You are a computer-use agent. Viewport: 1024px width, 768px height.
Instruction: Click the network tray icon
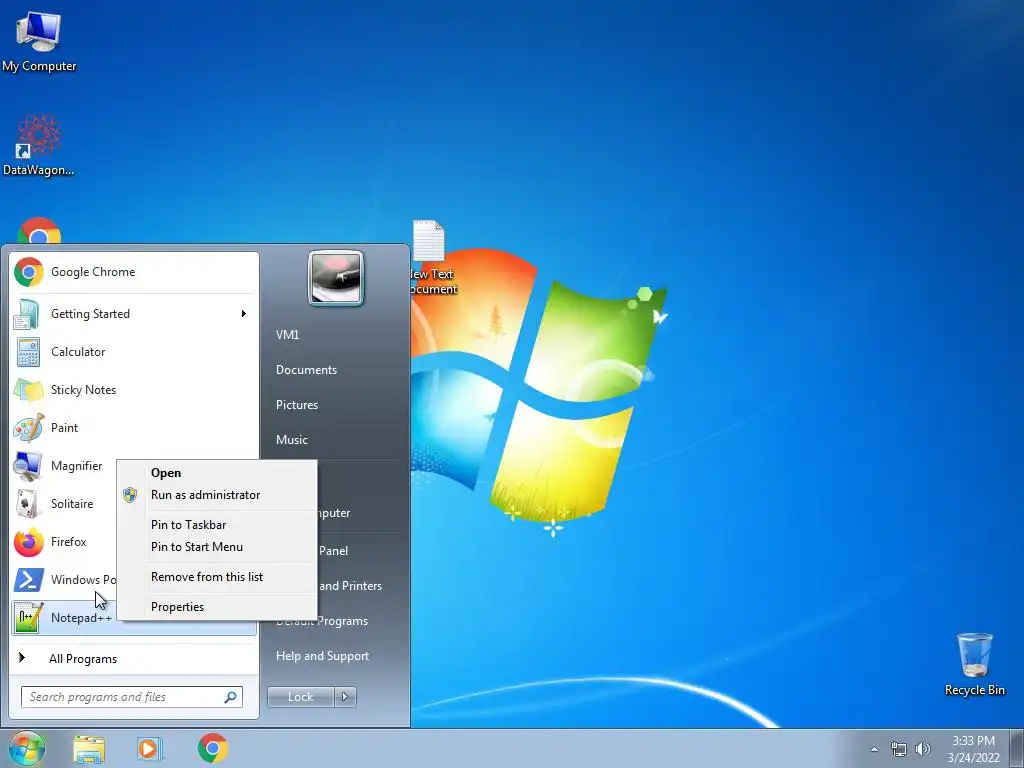point(899,749)
